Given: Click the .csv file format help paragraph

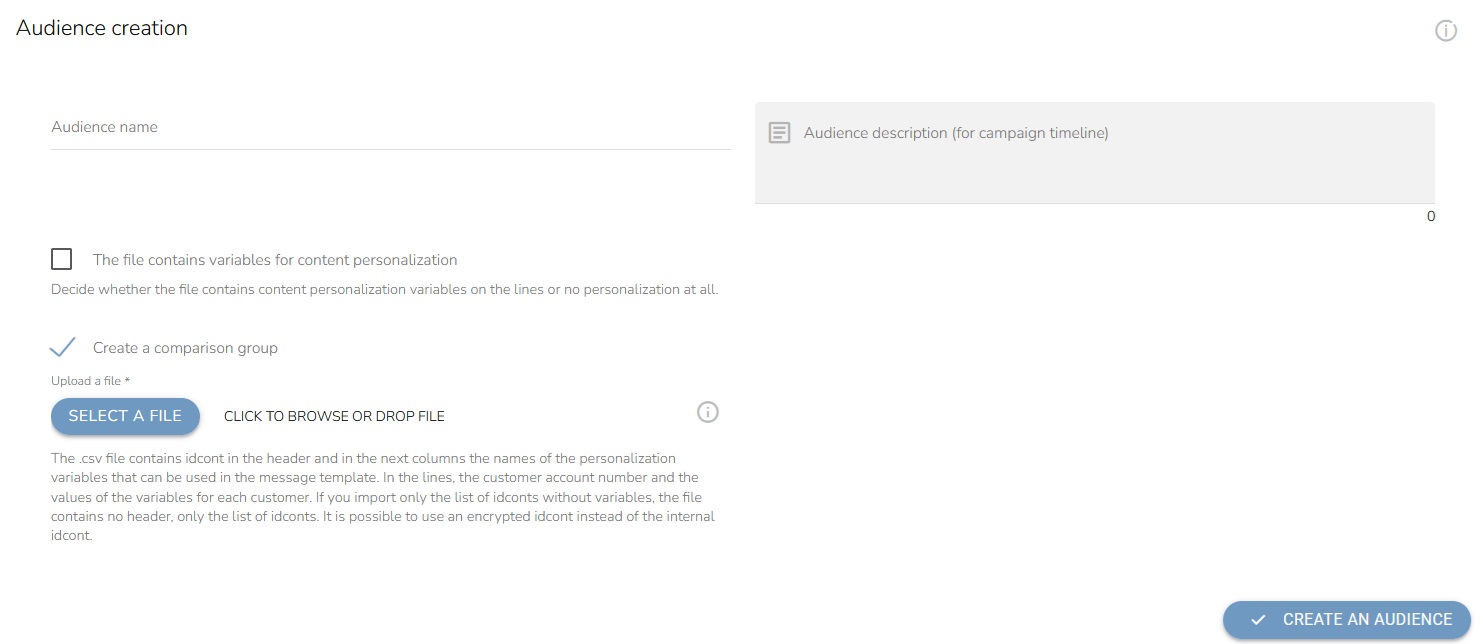Looking at the screenshot, I should click(x=383, y=497).
